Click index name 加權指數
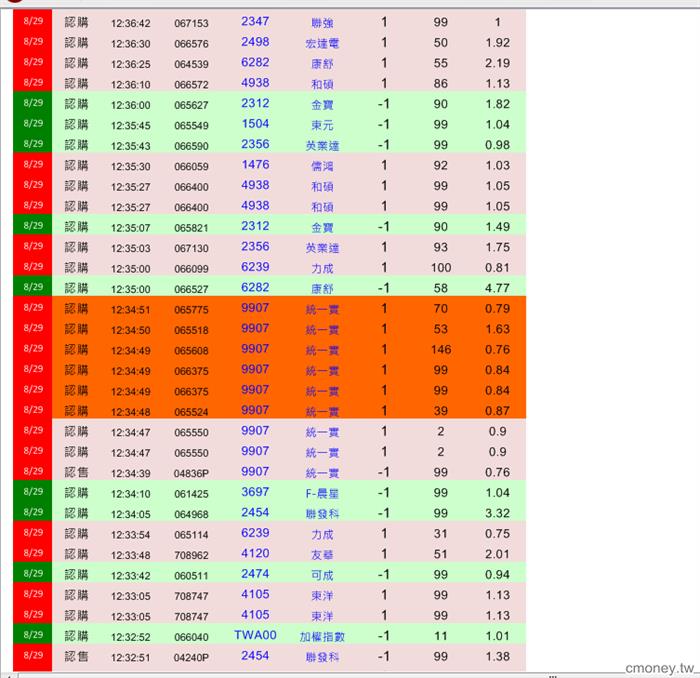700x678 pixels. pos(322,636)
